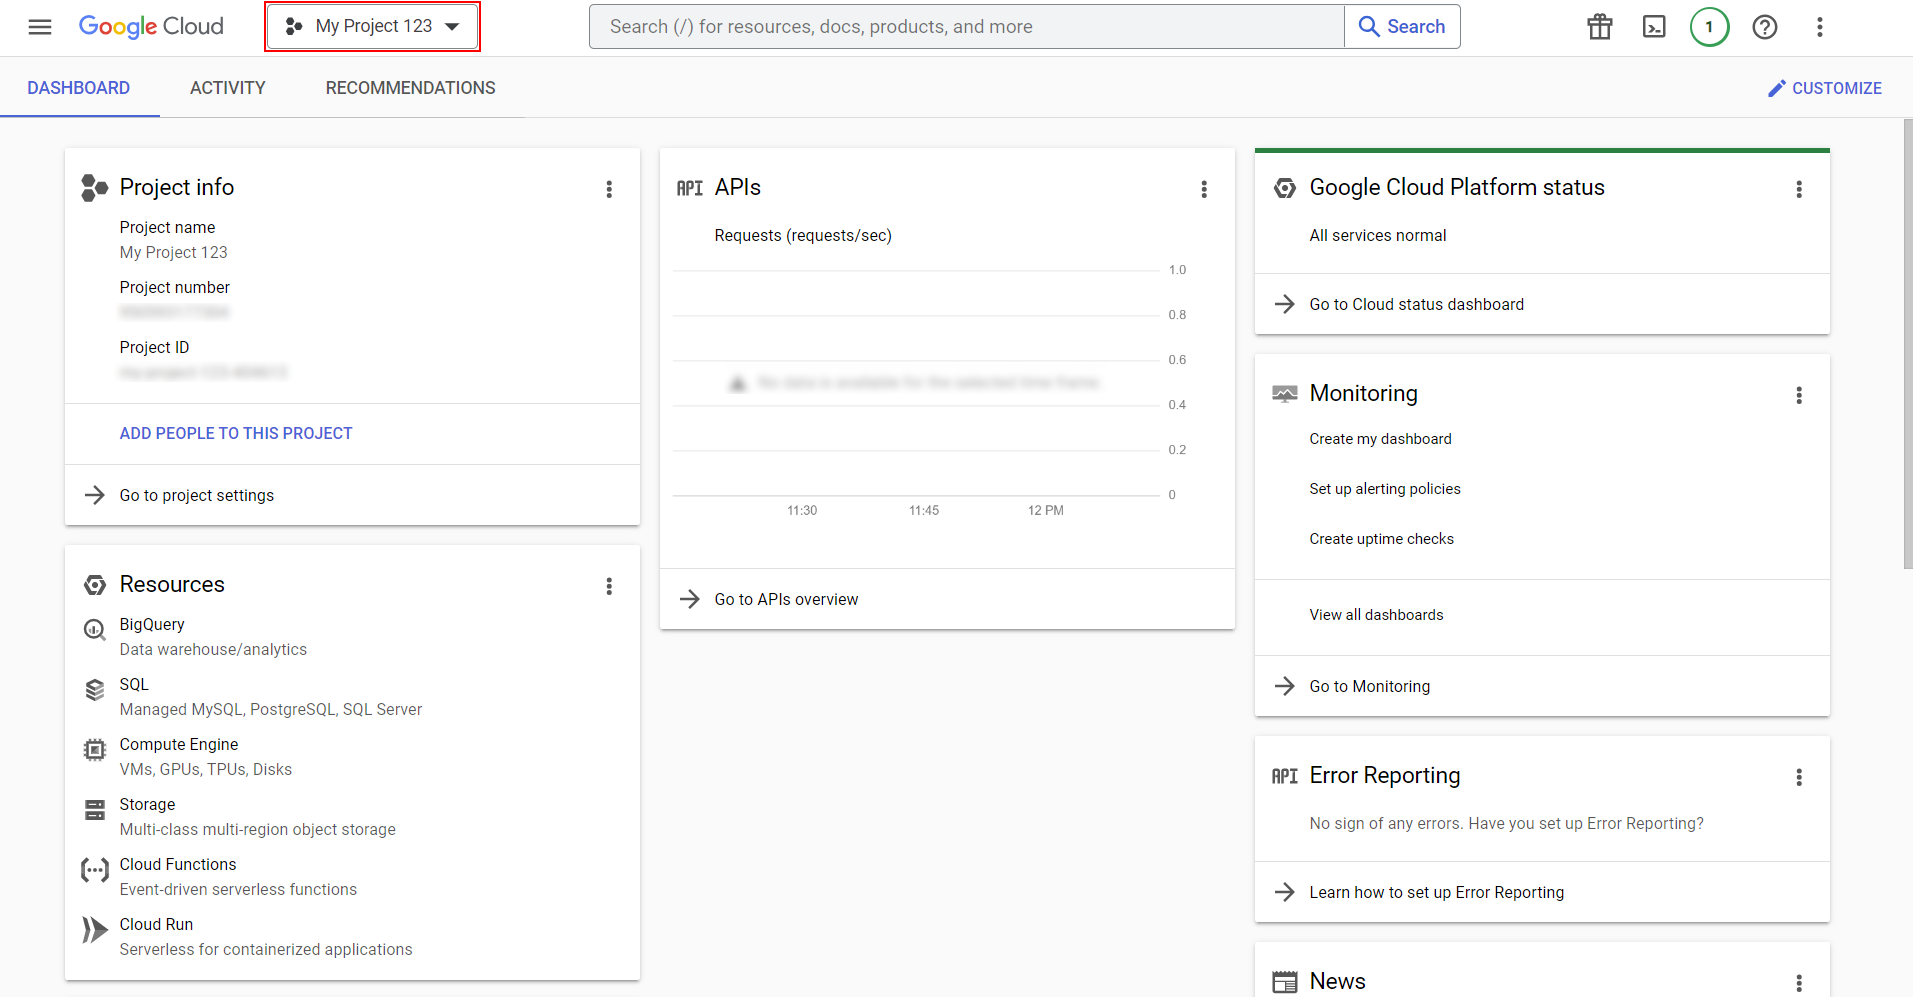This screenshot has height=997, width=1913.
Task: Click the Customize button
Action: 1825,88
